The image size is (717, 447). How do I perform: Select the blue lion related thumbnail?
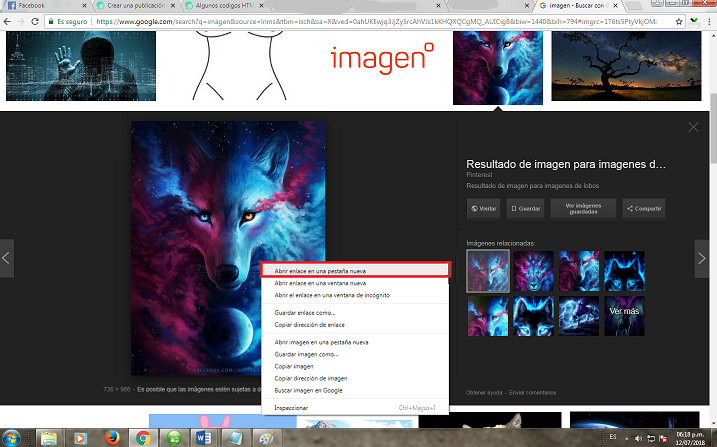coord(533,271)
